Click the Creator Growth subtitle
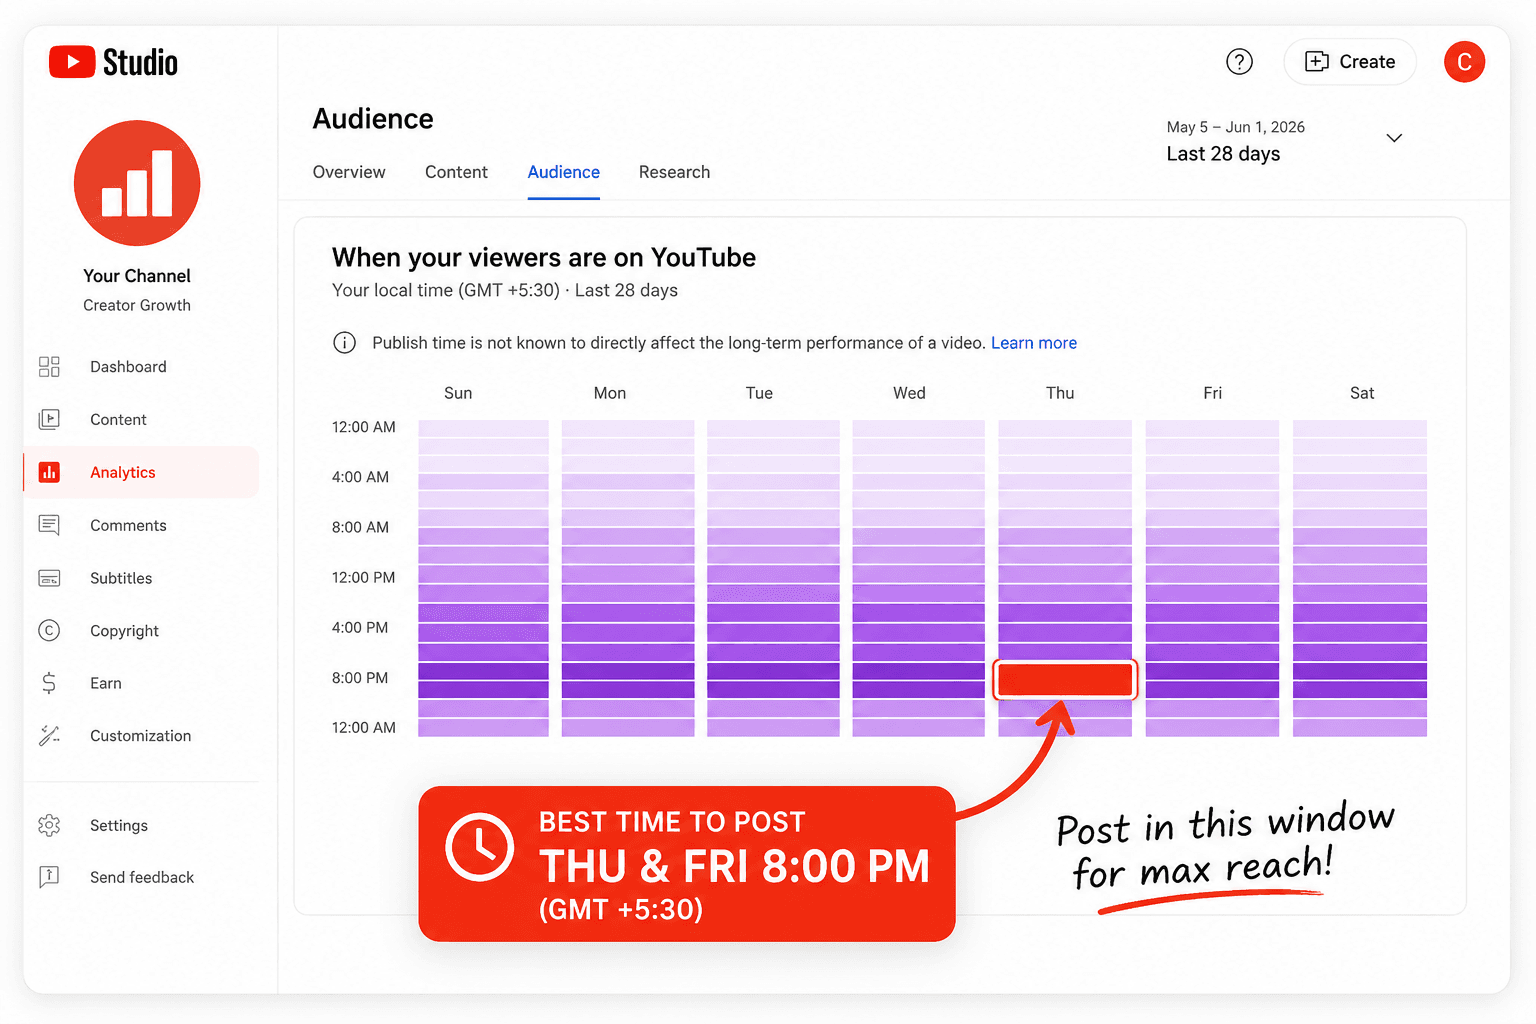The height and width of the screenshot is (1024, 1536). click(137, 305)
